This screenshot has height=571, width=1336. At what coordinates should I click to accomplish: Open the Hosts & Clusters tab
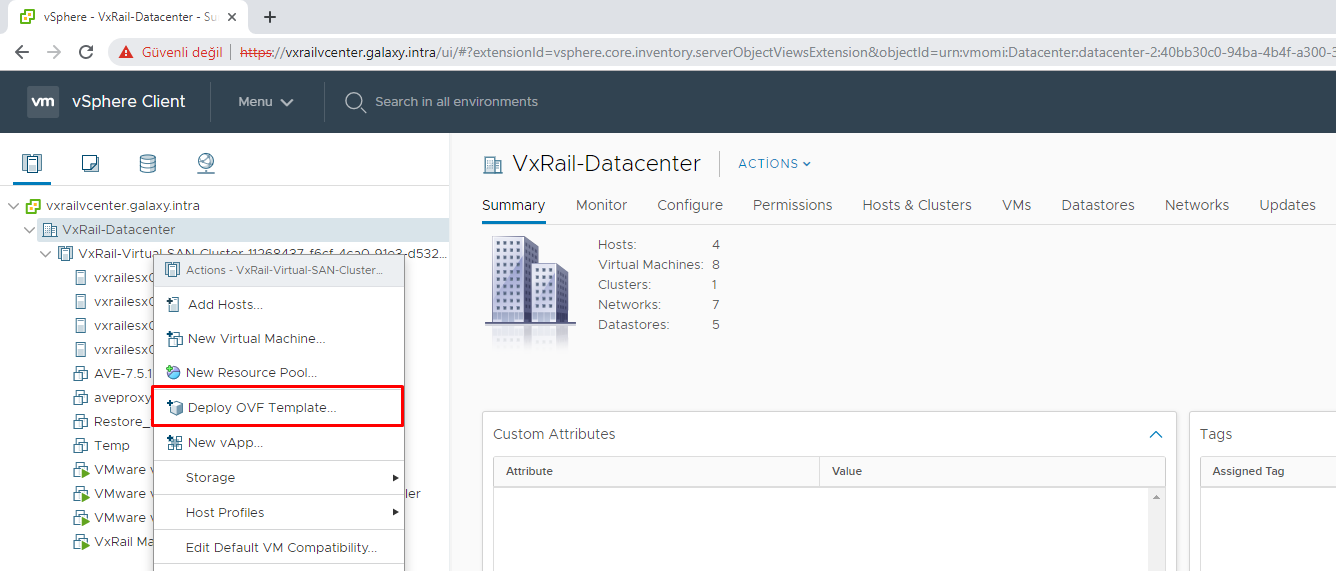(x=917, y=205)
